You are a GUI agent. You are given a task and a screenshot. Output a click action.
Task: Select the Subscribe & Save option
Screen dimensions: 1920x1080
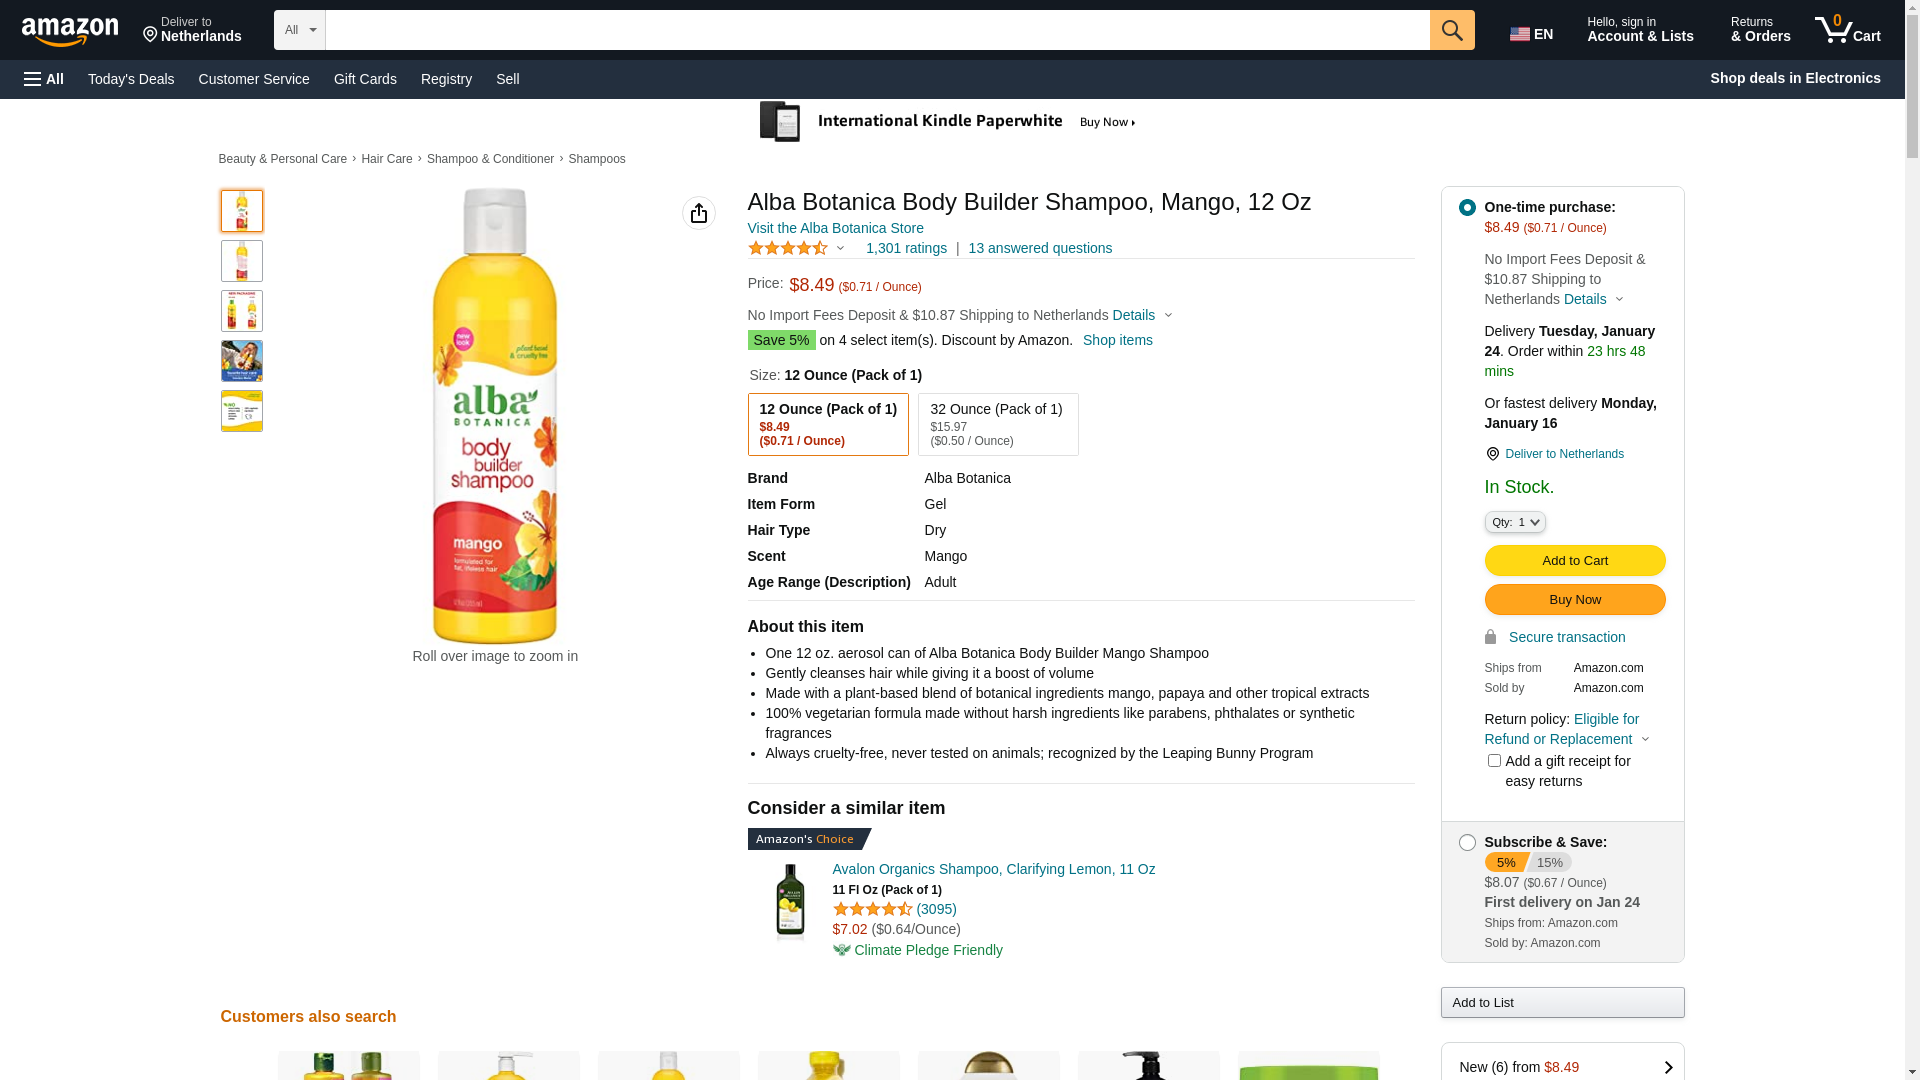pyautogui.click(x=1467, y=843)
